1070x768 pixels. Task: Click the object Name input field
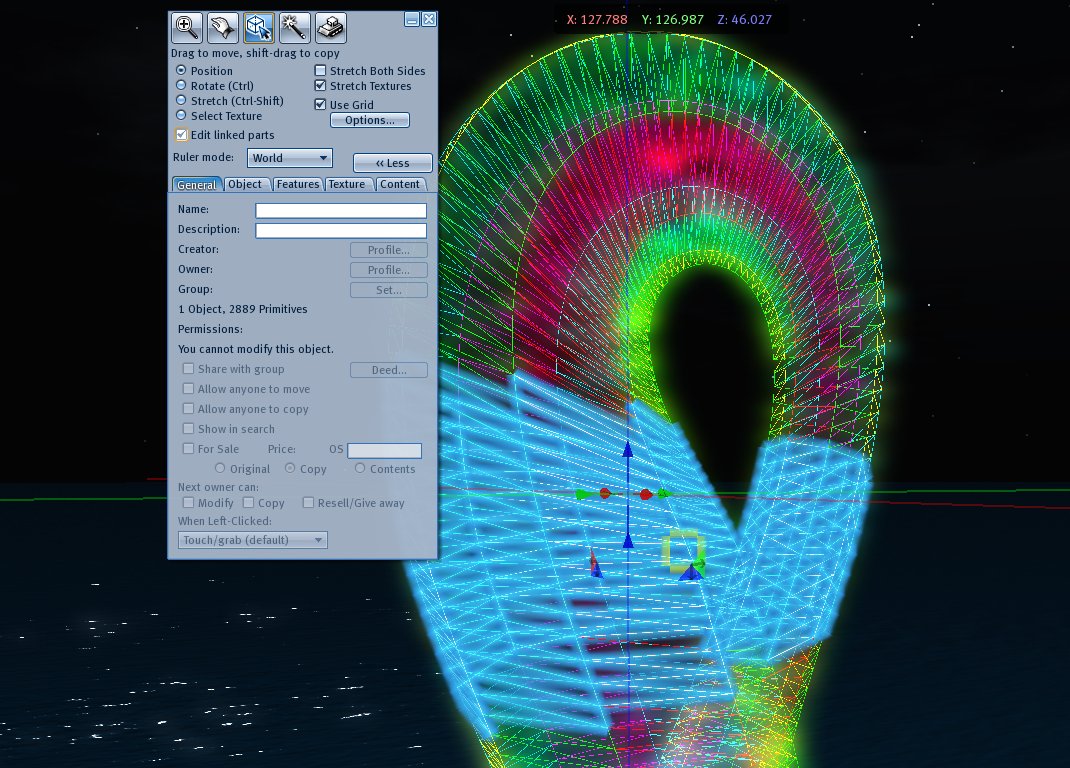pos(340,211)
